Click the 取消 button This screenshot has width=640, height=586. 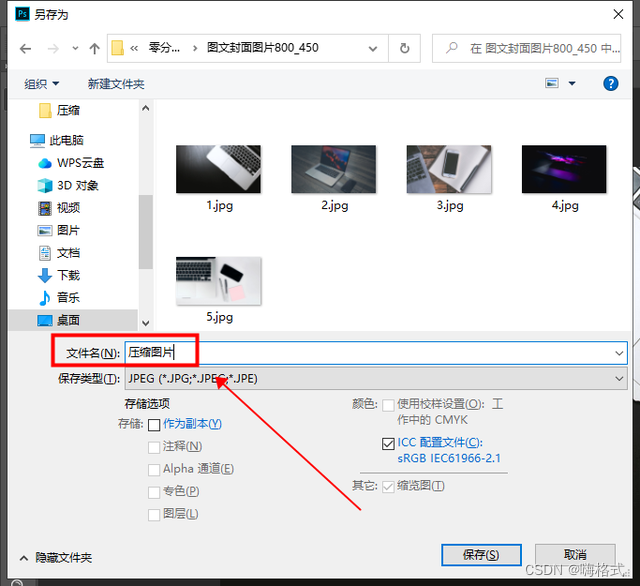[575, 555]
